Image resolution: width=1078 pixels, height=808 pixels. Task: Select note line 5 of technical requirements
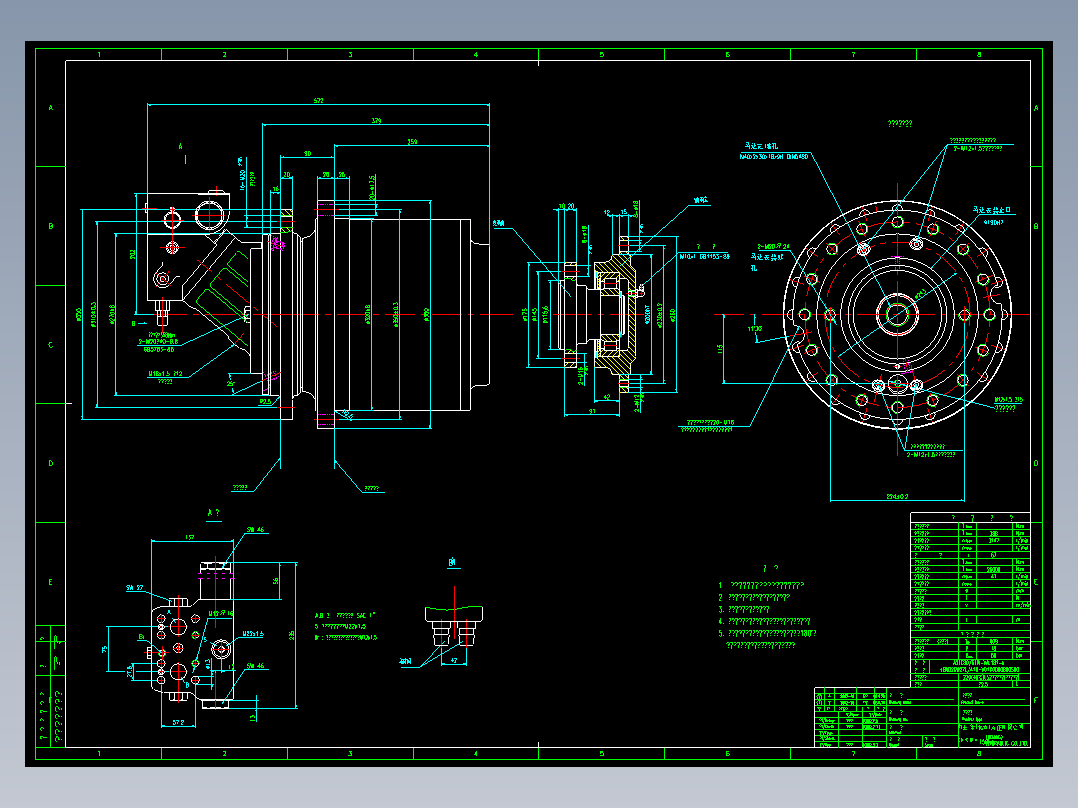[x=768, y=633]
